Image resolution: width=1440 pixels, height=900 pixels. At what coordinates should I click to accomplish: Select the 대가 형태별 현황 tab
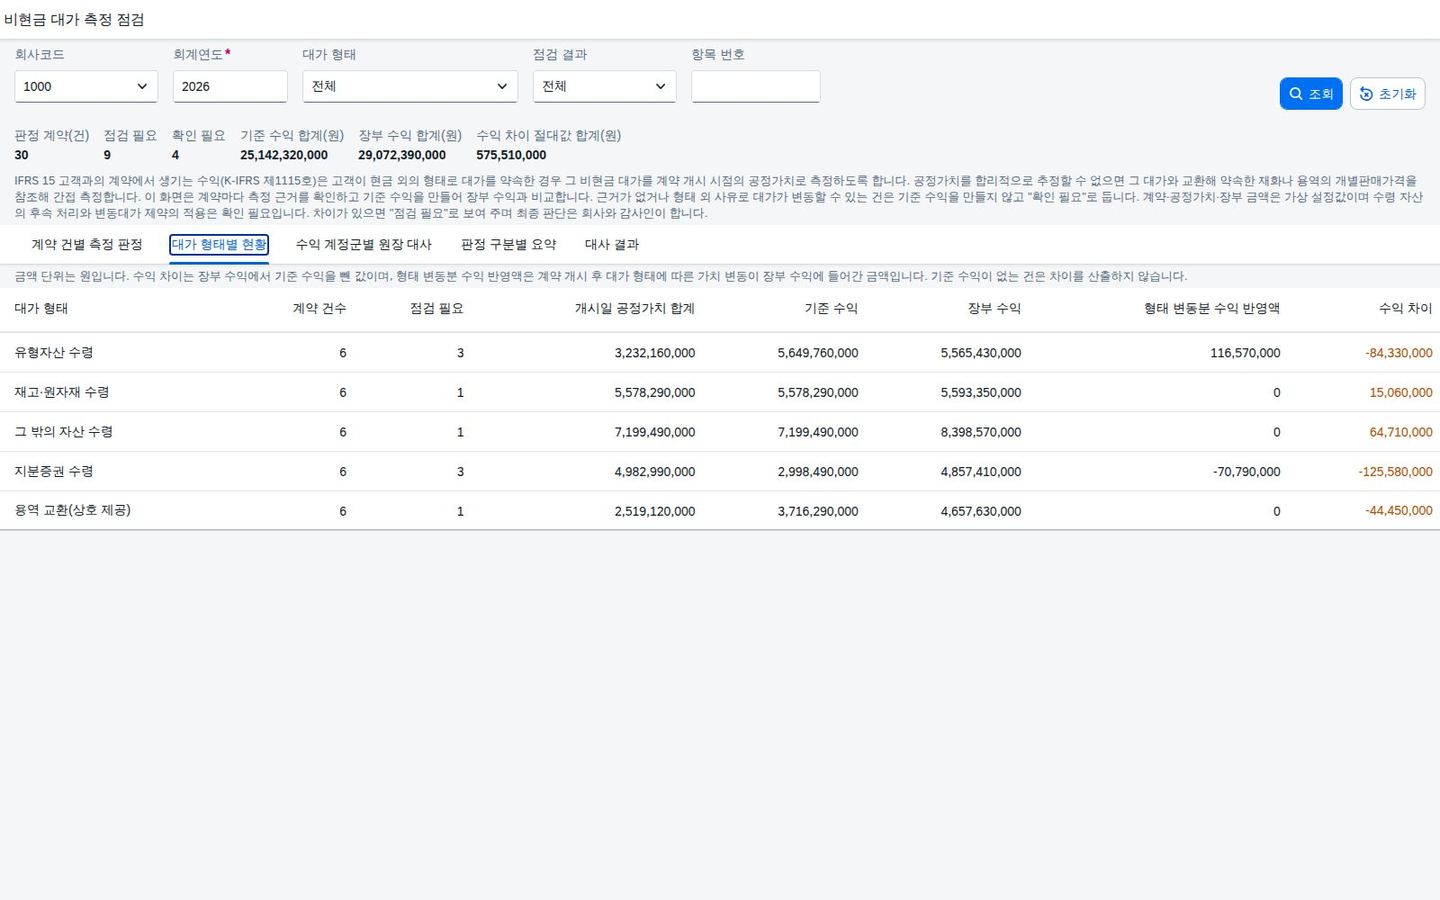219,245
